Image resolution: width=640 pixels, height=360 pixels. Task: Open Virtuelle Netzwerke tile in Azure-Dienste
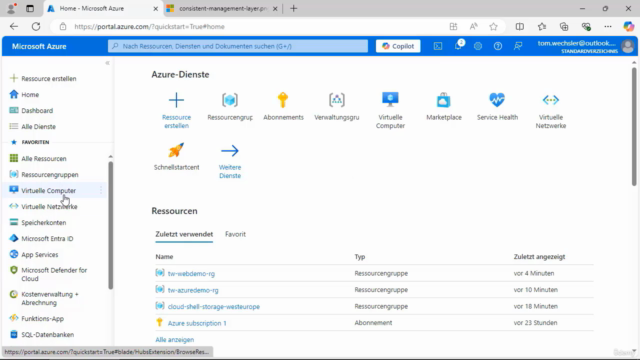(551, 110)
